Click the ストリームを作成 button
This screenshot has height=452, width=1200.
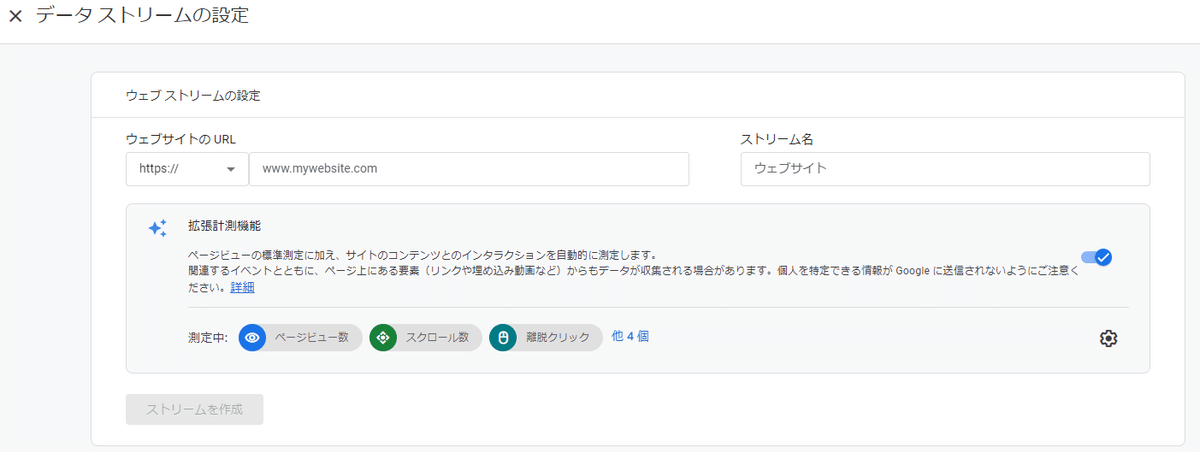[x=194, y=409]
